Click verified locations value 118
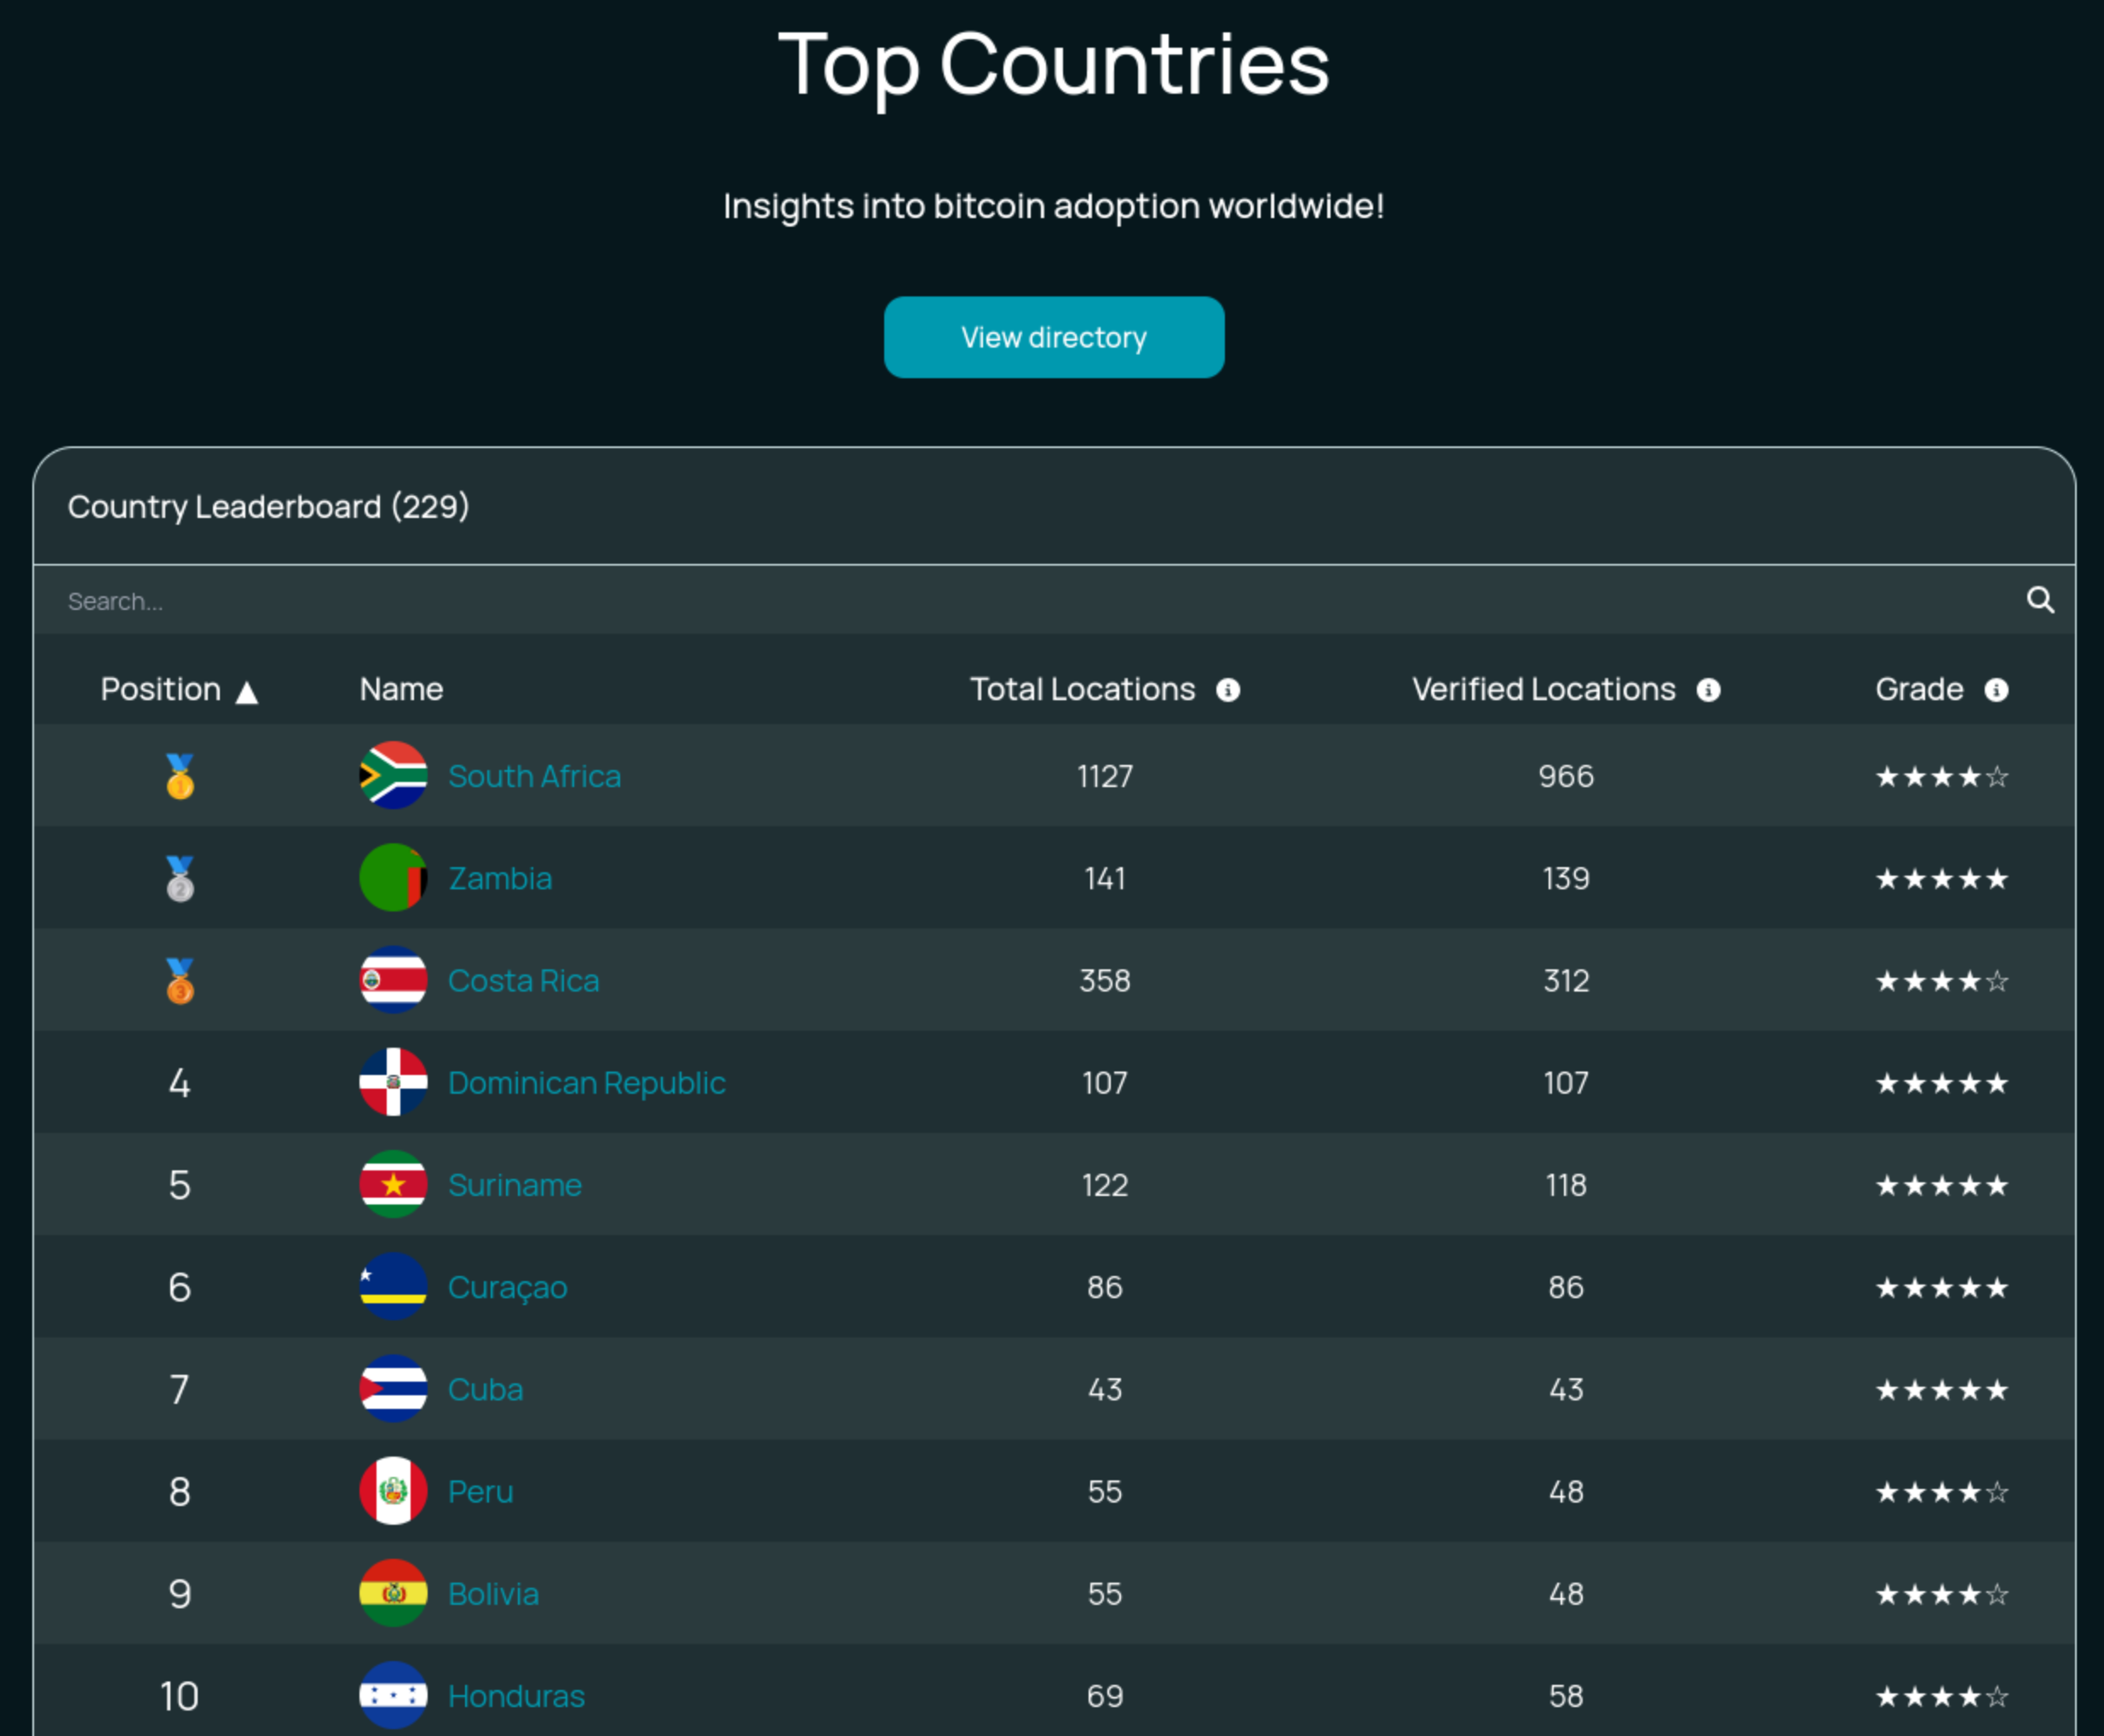The image size is (2104, 1736). pyautogui.click(x=1566, y=1185)
